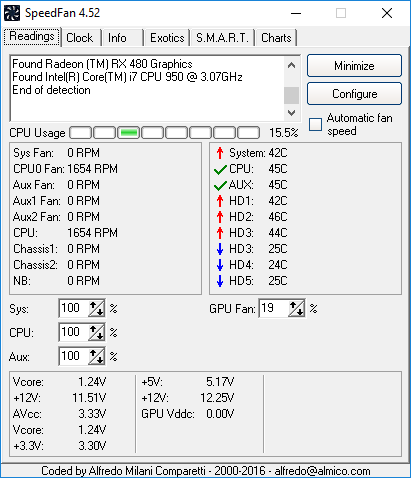Click the '+12V: 12.25V' voltage reading

[x=188, y=398]
